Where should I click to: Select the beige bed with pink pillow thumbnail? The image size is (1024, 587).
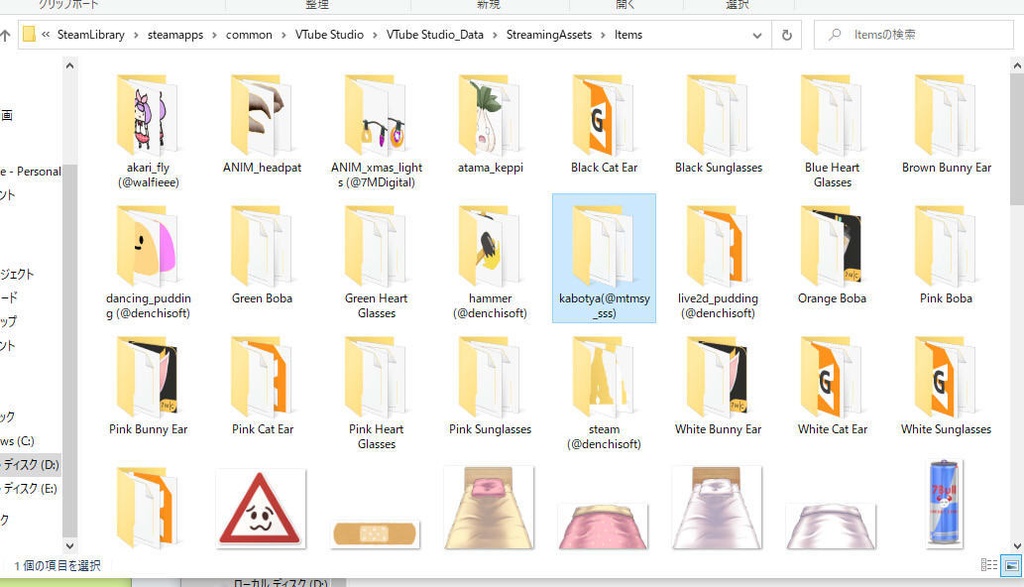coord(489,507)
